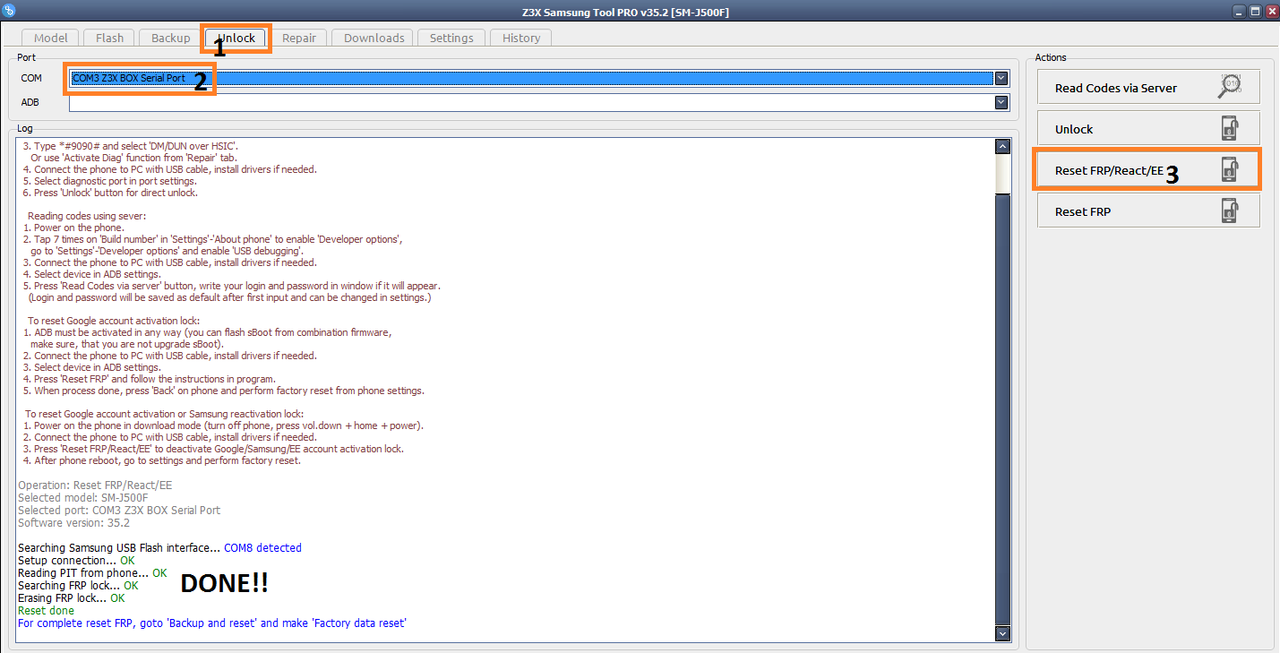This screenshot has height=653, width=1280.
Task: Click log line 'Selected model: SM-J500F'
Action: click(83, 498)
